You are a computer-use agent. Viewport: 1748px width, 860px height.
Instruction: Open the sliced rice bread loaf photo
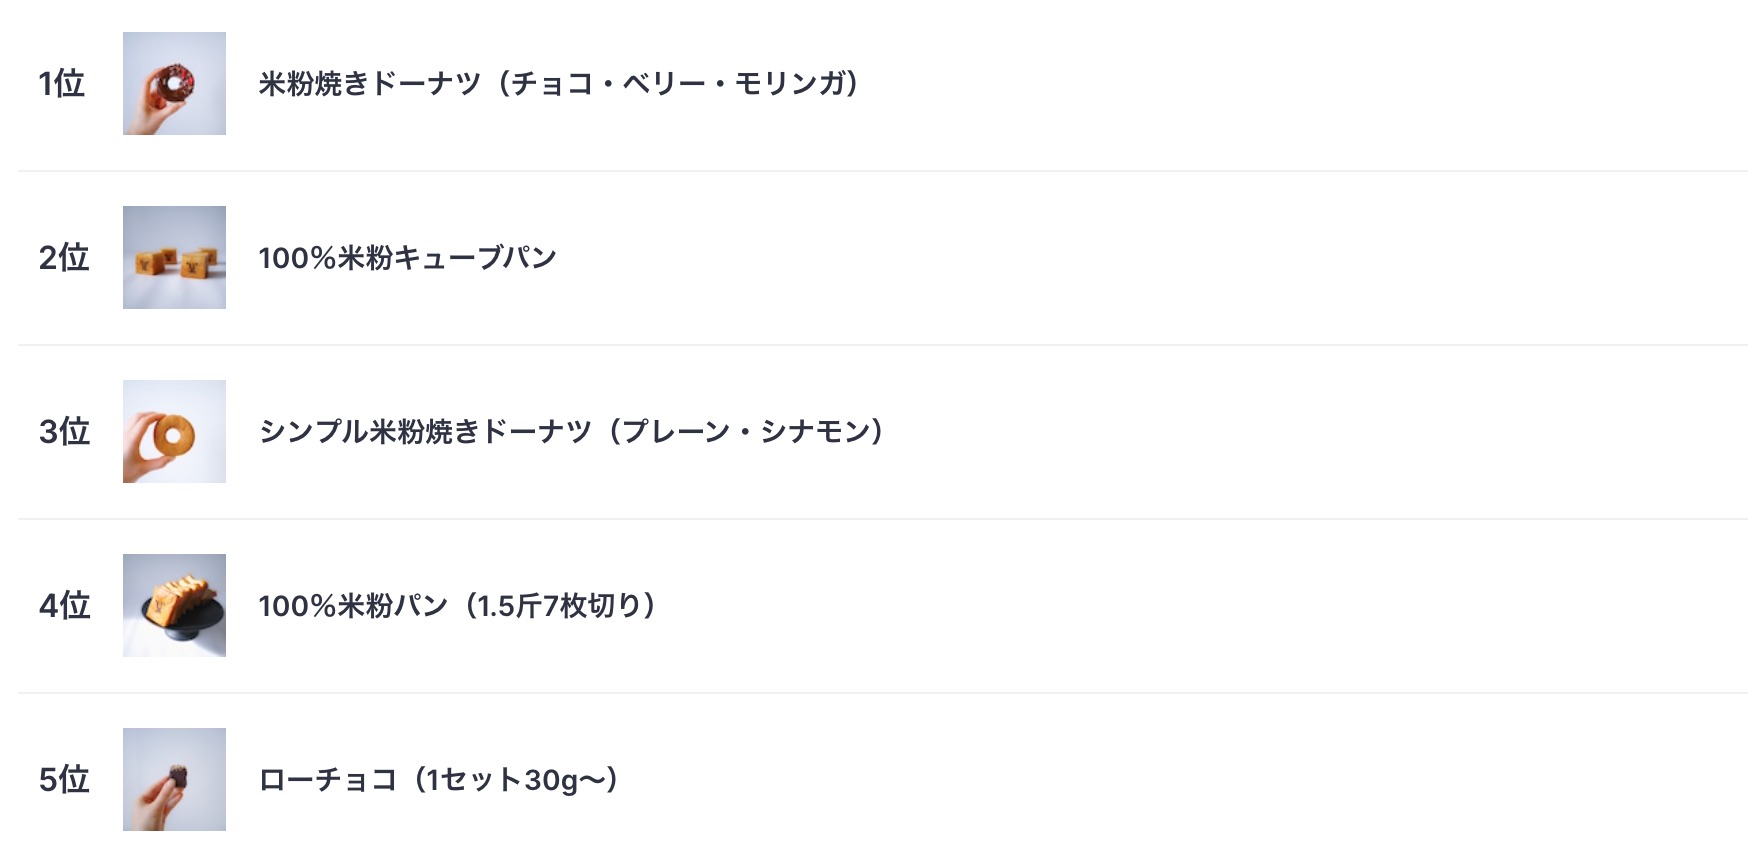174,605
